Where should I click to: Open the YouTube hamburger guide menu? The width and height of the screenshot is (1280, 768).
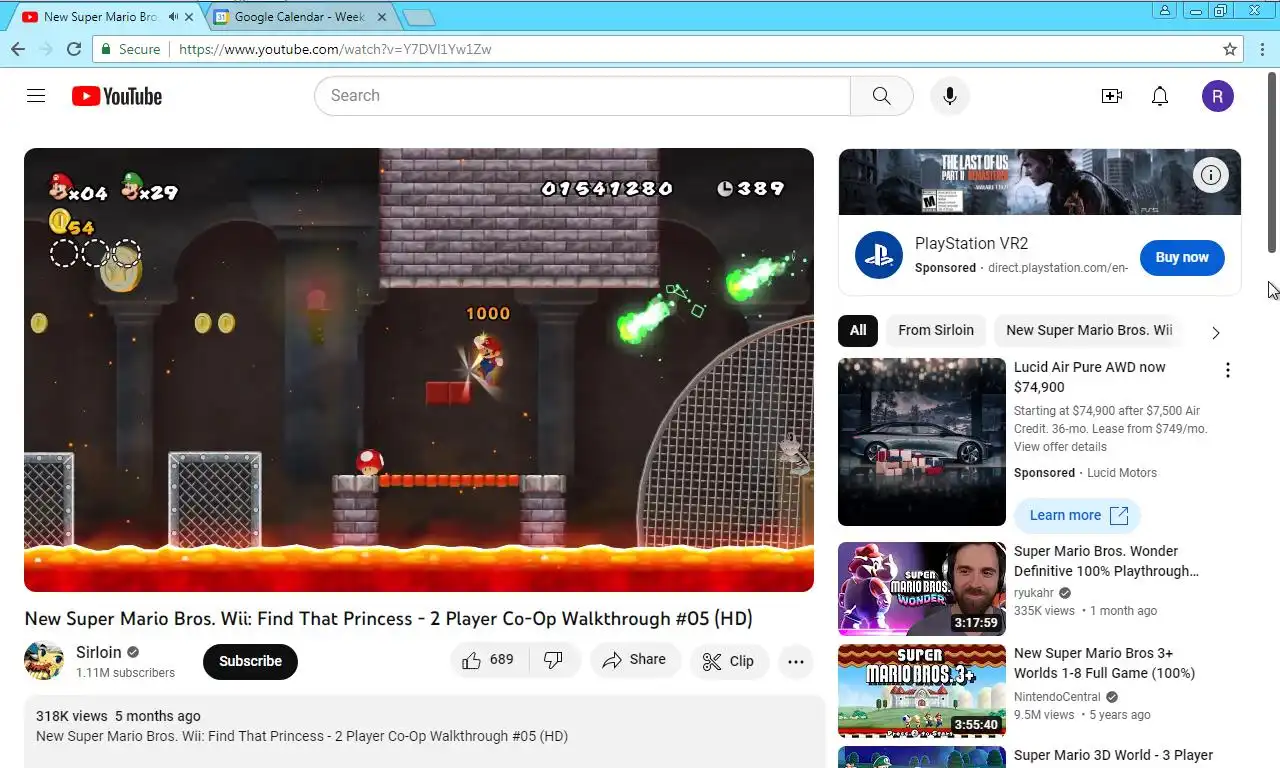36,96
